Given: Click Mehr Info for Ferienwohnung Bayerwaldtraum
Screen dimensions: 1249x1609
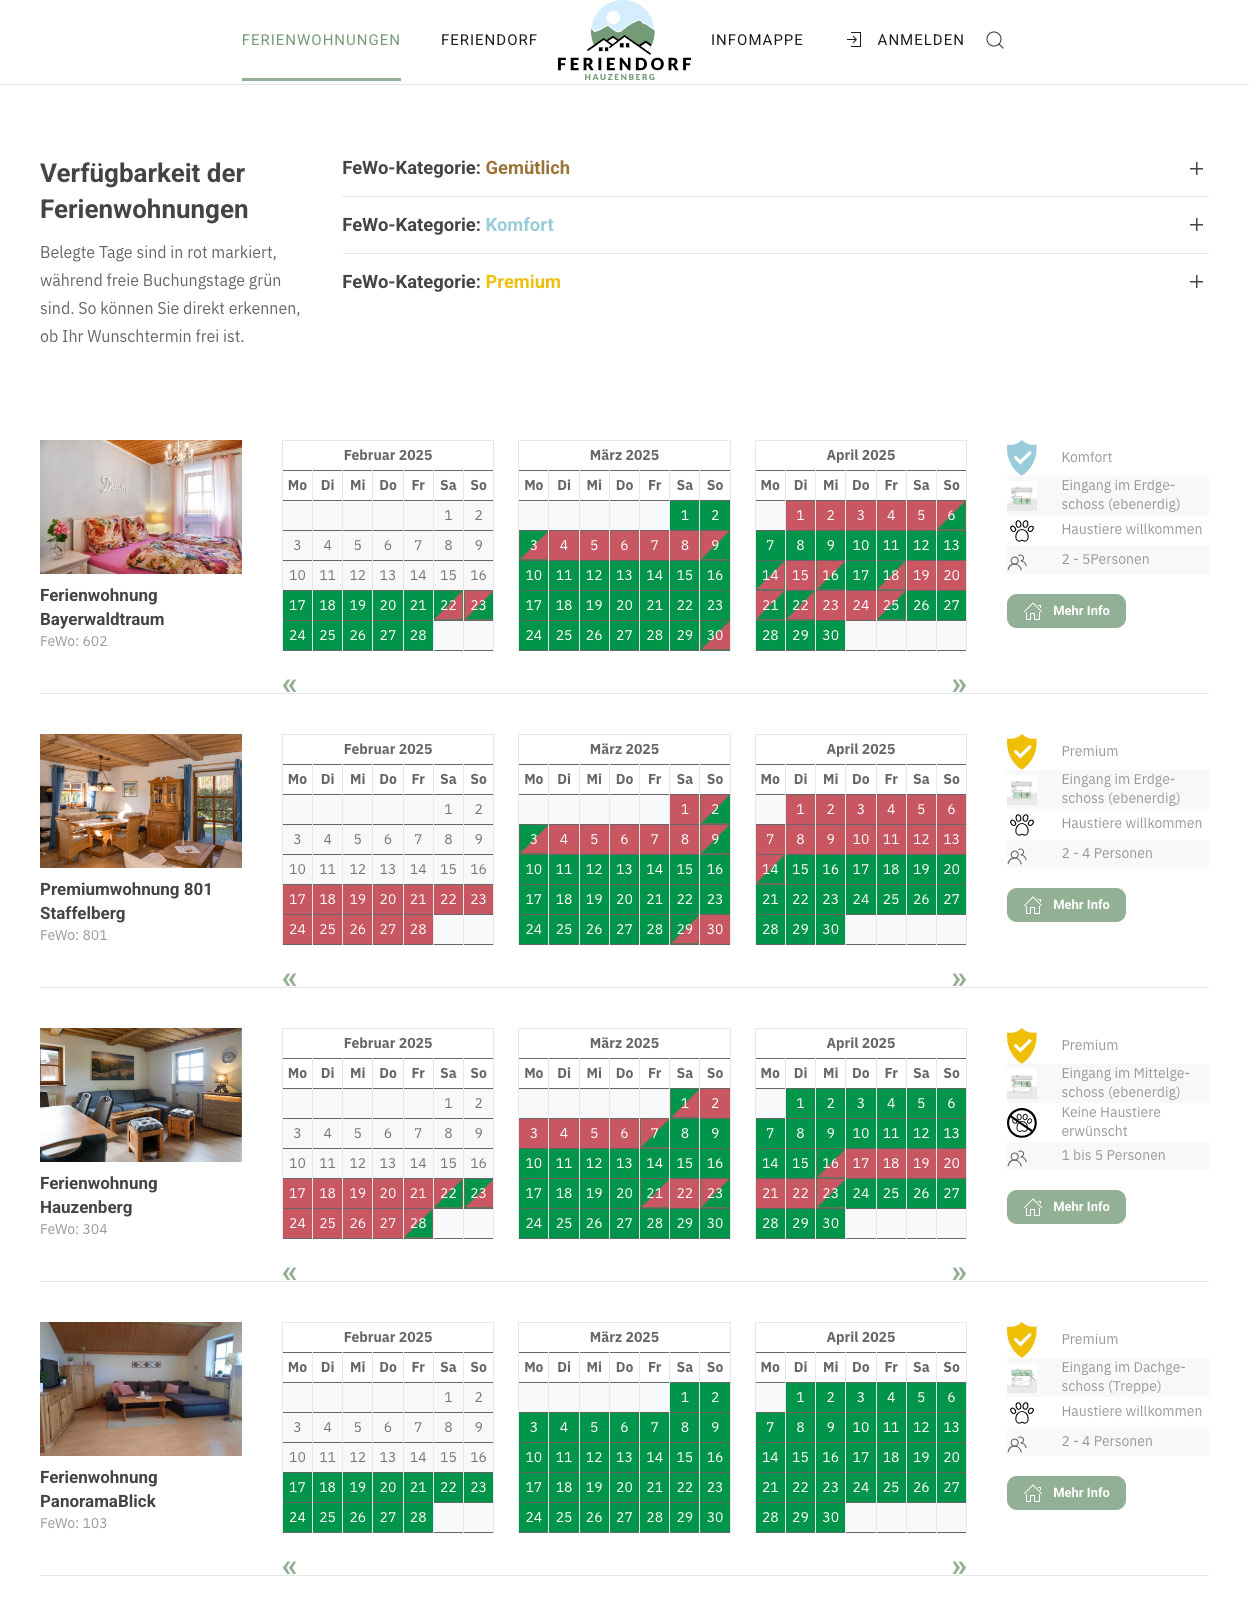Looking at the screenshot, I should click(1066, 611).
